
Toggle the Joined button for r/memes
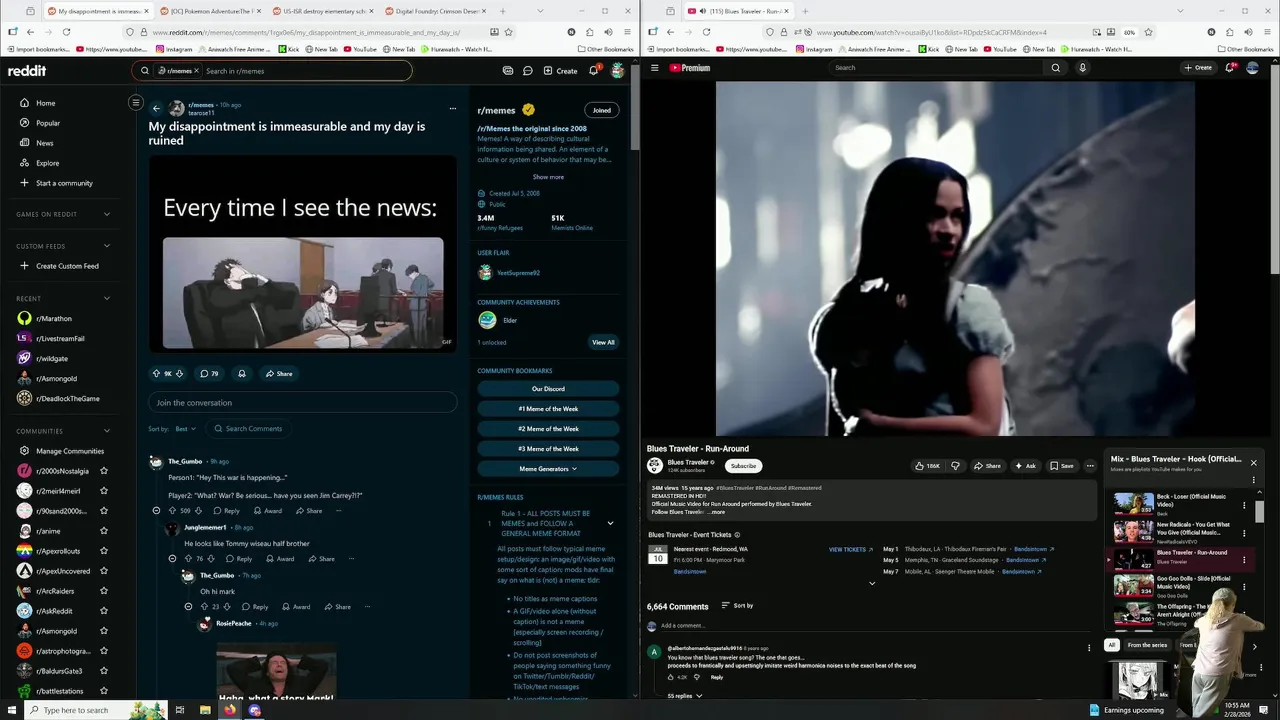point(601,110)
